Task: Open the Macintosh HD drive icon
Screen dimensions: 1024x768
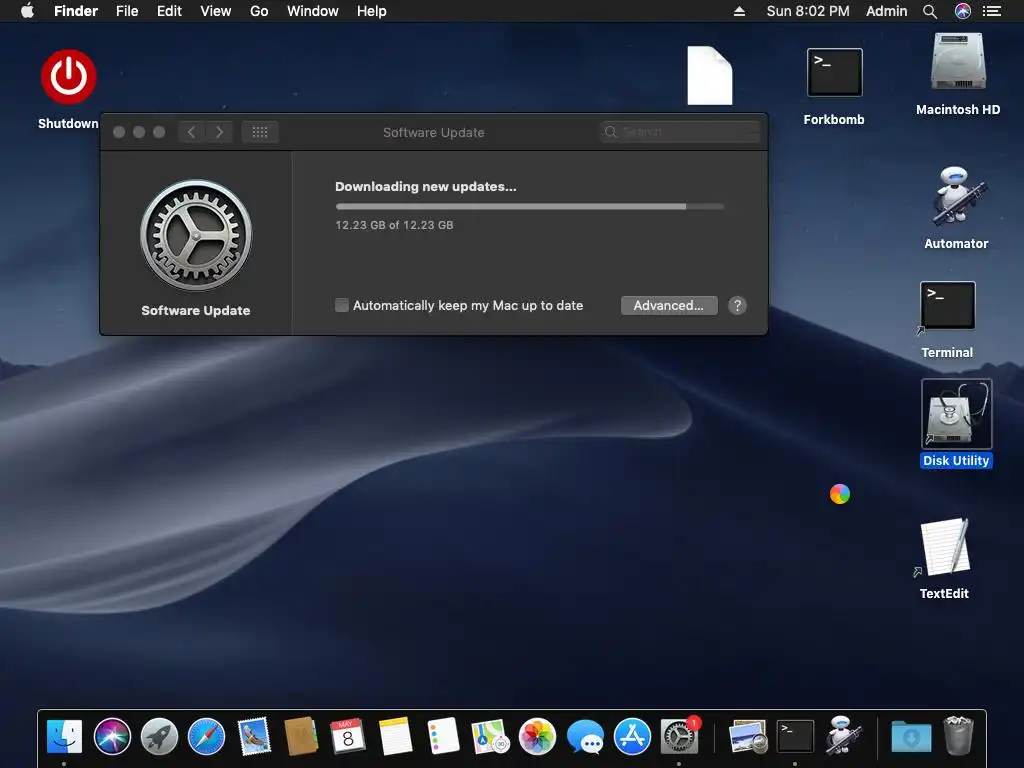Action: [x=958, y=62]
